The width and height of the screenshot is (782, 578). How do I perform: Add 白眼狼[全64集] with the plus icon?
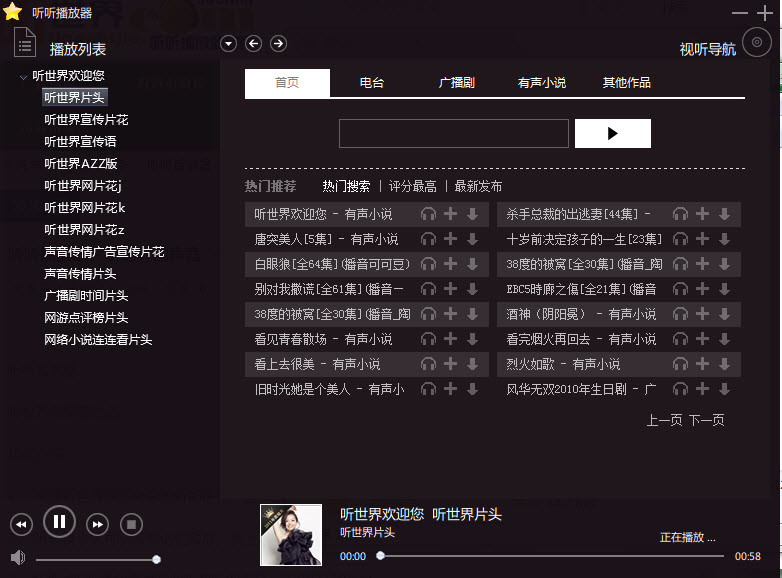(x=450, y=264)
